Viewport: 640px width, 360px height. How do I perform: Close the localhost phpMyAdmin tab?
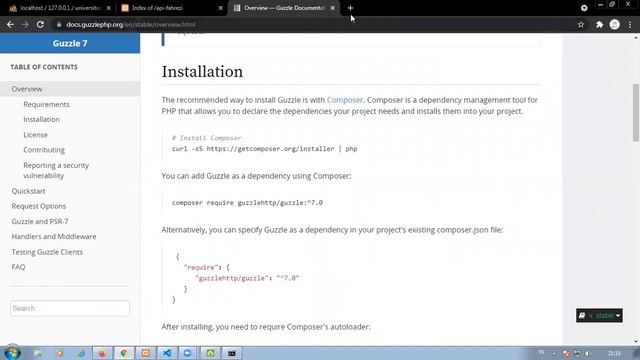click(109, 8)
